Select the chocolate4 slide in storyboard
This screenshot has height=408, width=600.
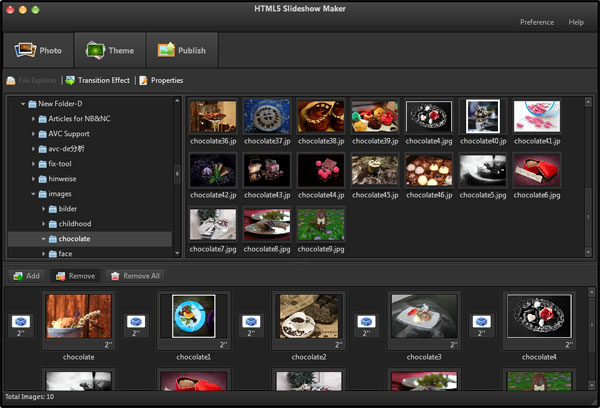(x=539, y=321)
